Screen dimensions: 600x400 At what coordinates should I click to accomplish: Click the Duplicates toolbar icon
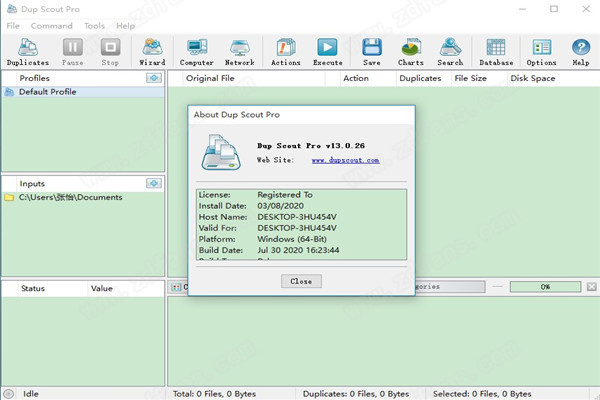27,50
